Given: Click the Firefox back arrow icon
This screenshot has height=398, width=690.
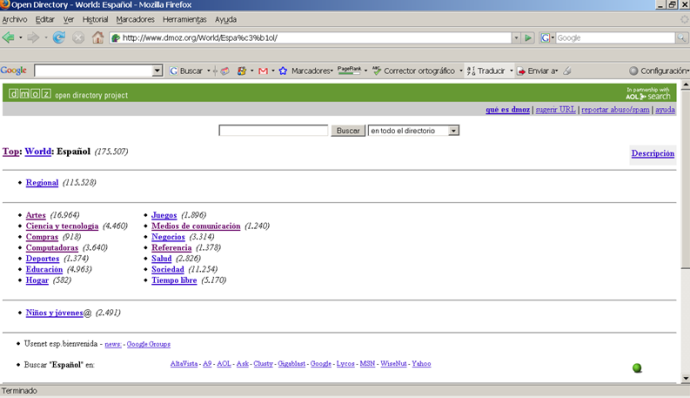Looking at the screenshot, I should coord(8,37).
